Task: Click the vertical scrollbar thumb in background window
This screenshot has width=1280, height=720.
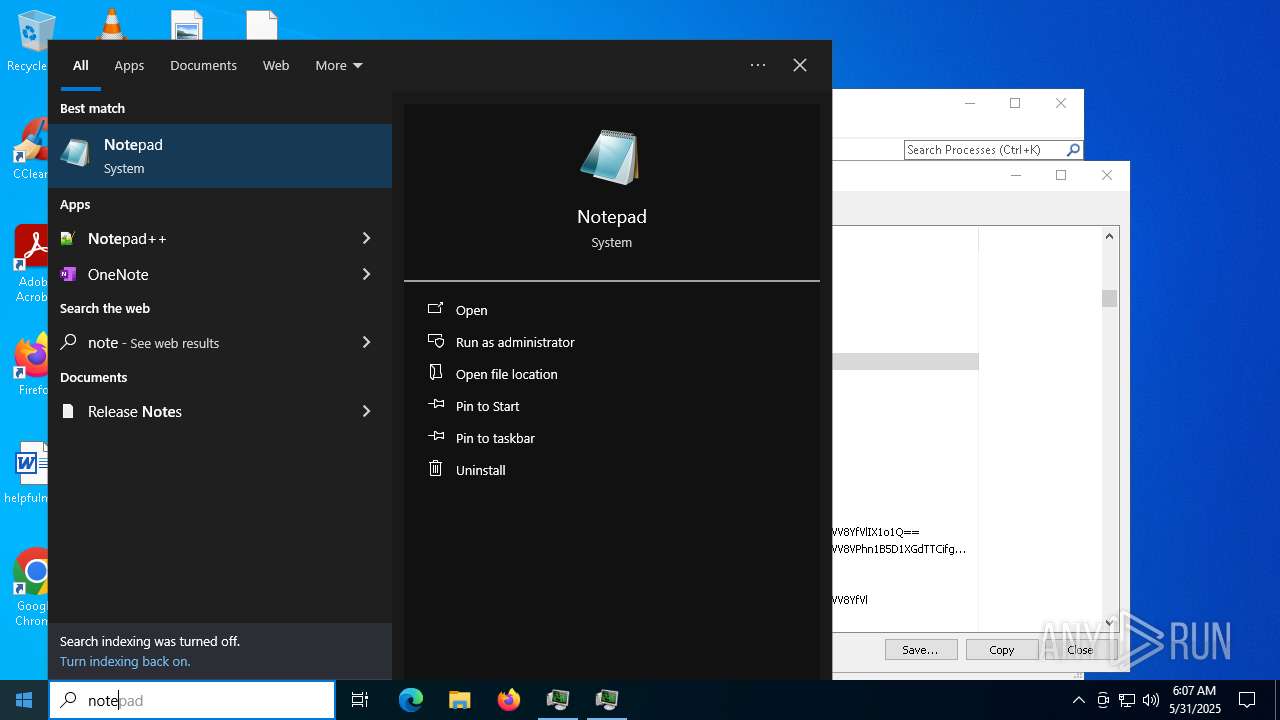Action: coord(1109,298)
